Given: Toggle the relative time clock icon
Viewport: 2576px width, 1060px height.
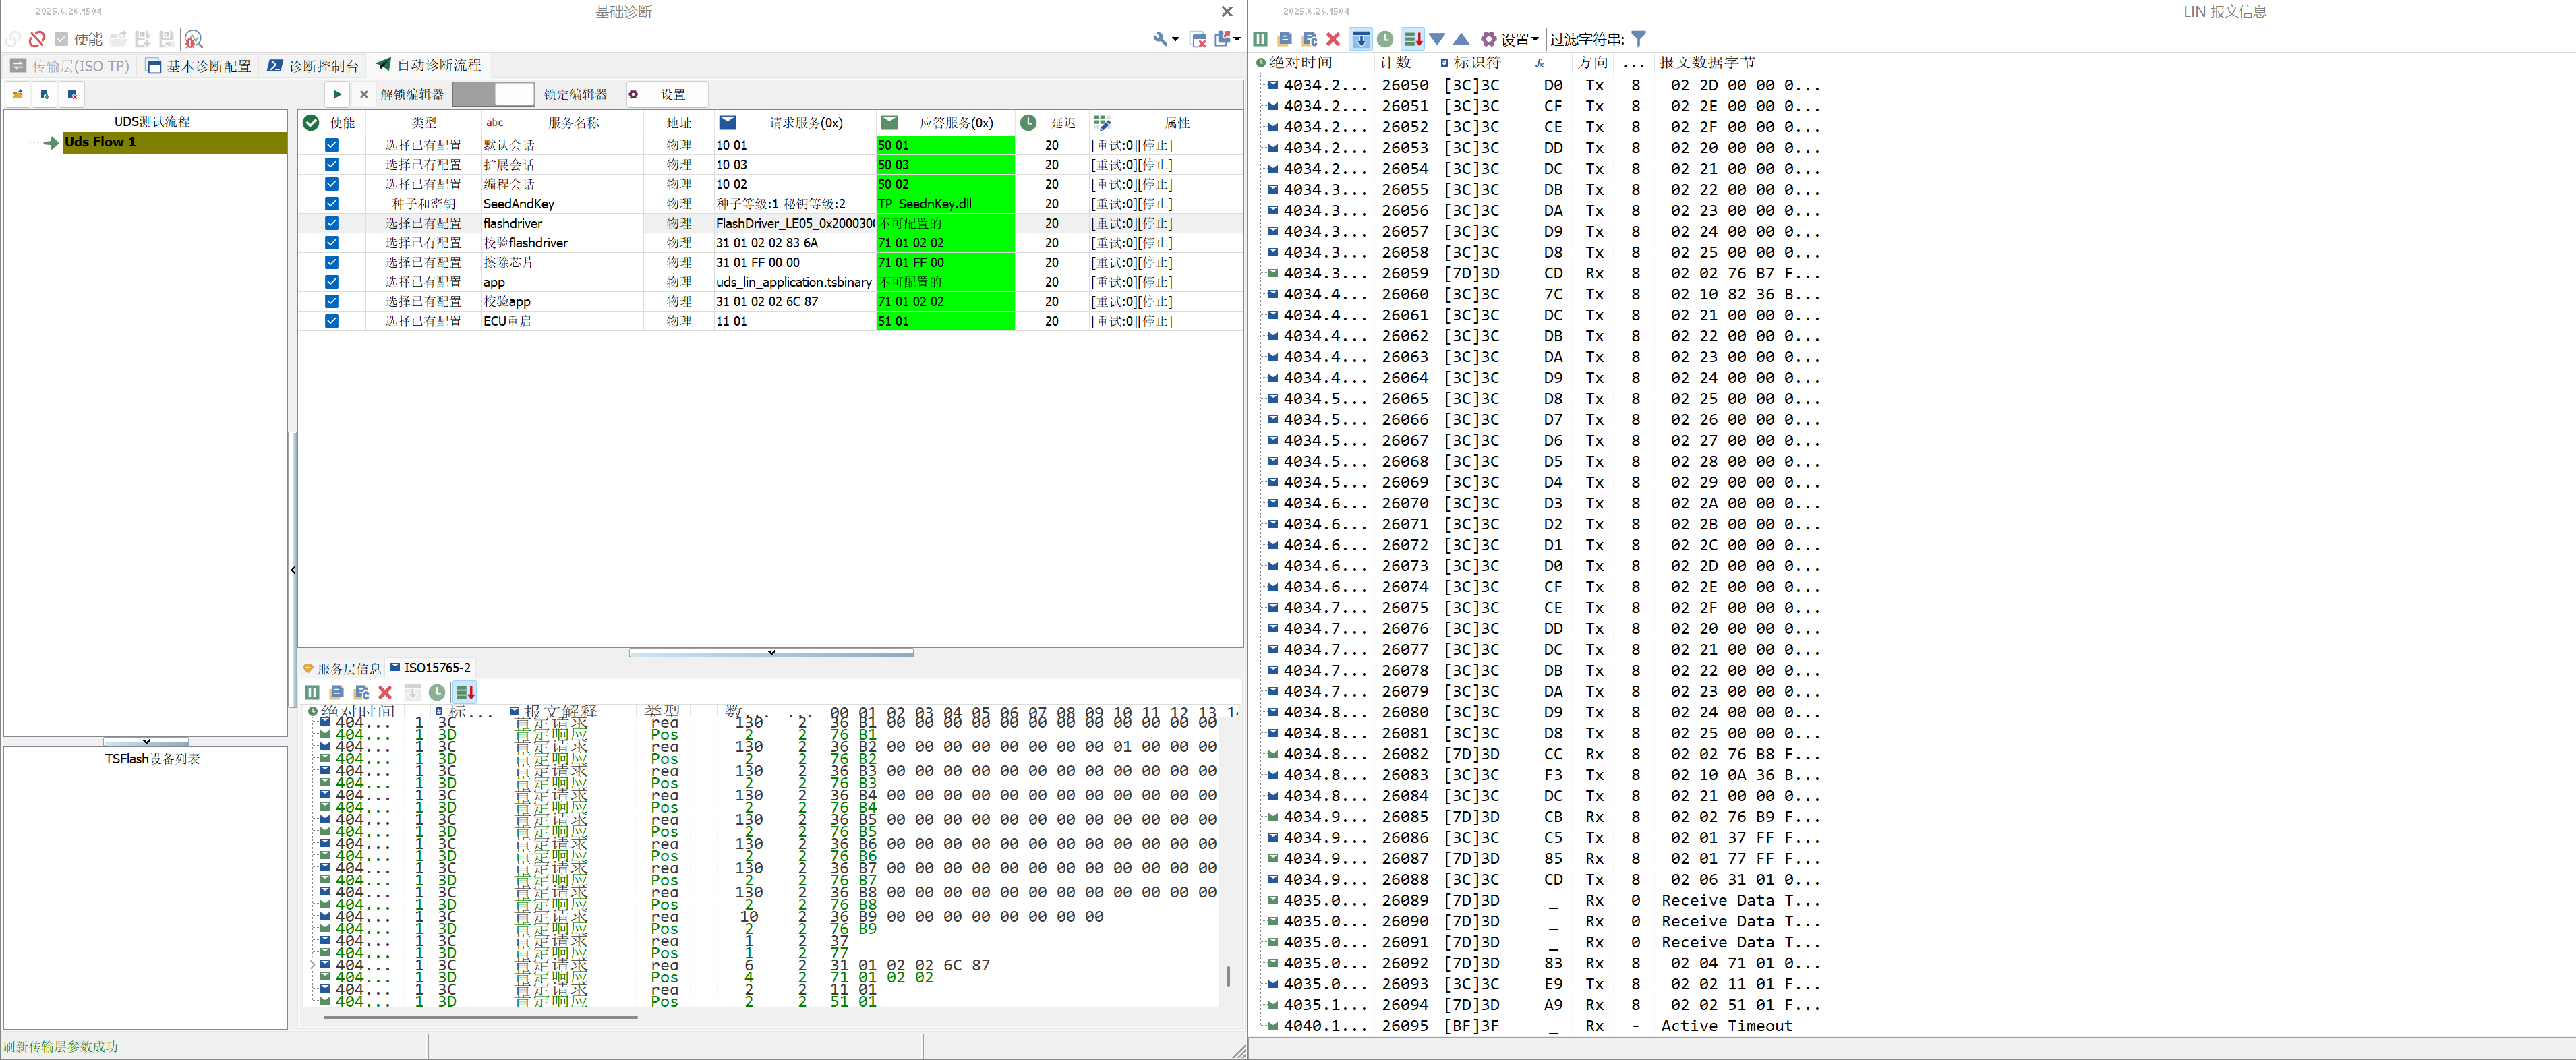Looking at the screenshot, I should pyautogui.click(x=1385, y=39).
